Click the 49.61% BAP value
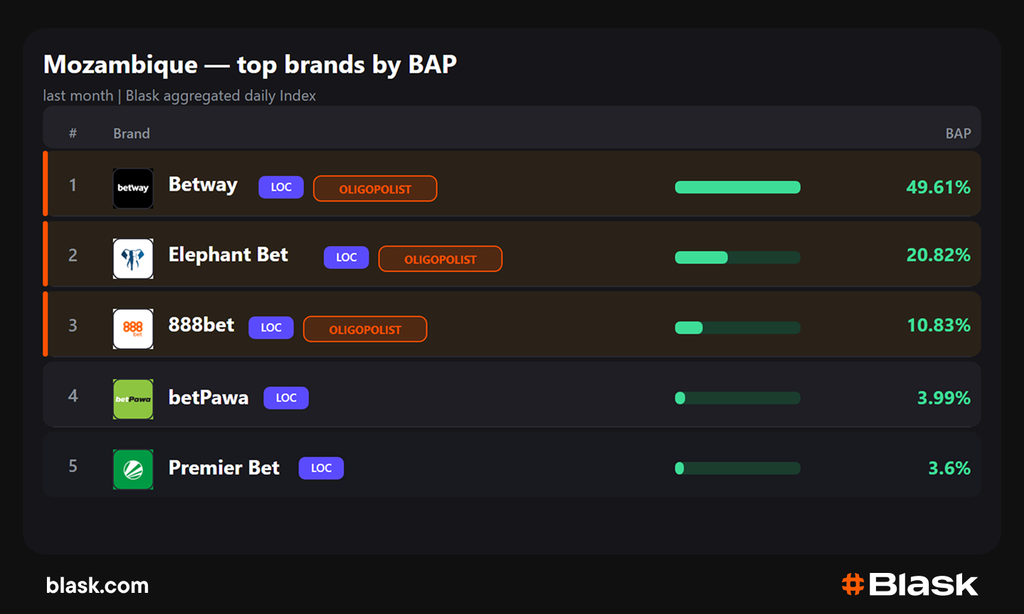The width and height of the screenshot is (1024, 614). pos(938,187)
